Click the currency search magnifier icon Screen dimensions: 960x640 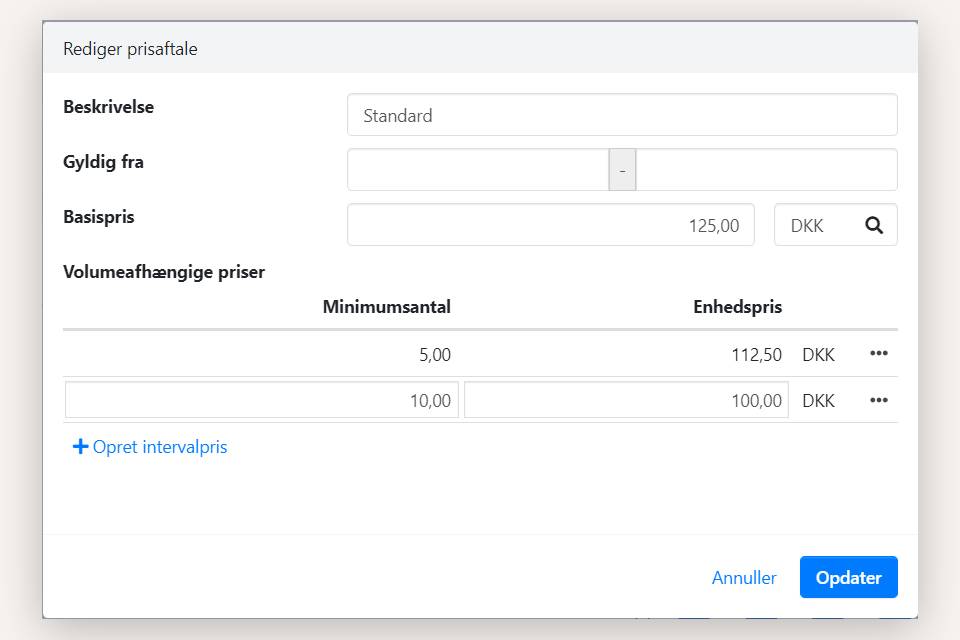point(874,225)
